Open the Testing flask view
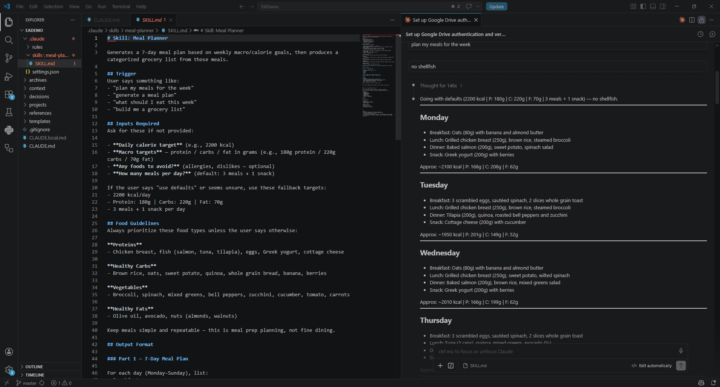The height and width of the screenshot is (387, 720). click(9, 112)
